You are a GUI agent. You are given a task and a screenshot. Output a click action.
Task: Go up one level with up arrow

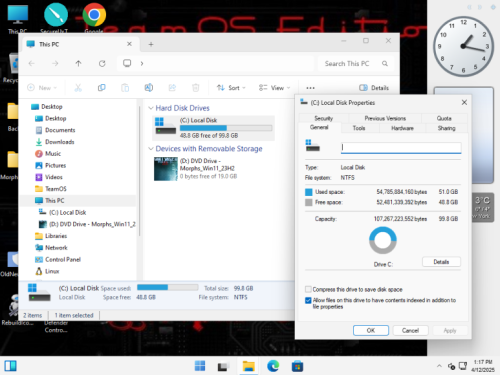(78, 63)
